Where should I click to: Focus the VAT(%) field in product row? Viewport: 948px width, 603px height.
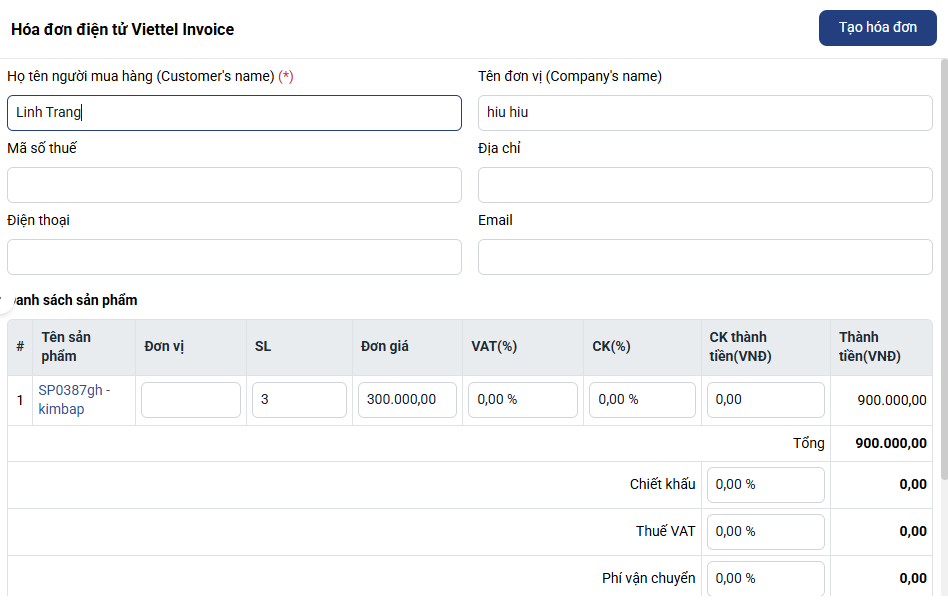pyautogui.click(x=522, y=400)
